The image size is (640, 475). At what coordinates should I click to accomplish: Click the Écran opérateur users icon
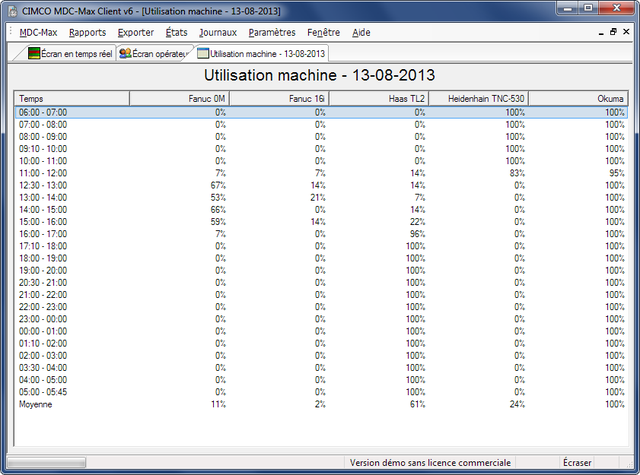[125, 53]
